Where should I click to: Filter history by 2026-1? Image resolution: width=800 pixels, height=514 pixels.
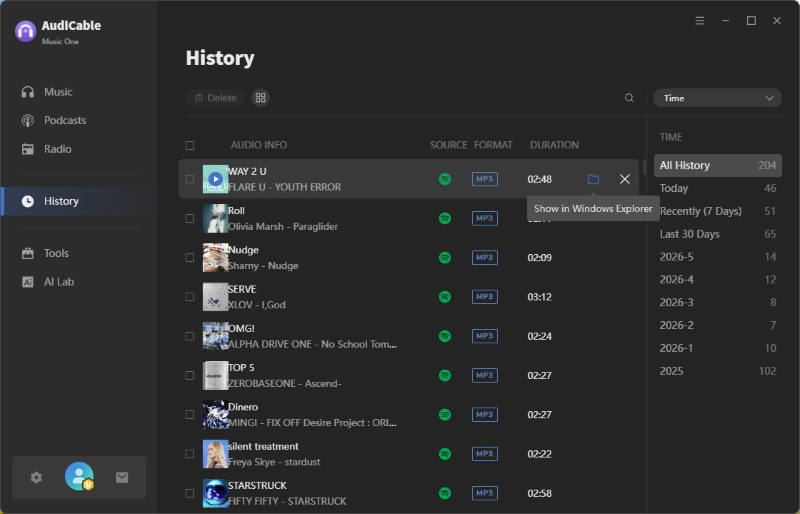point(718,348)
